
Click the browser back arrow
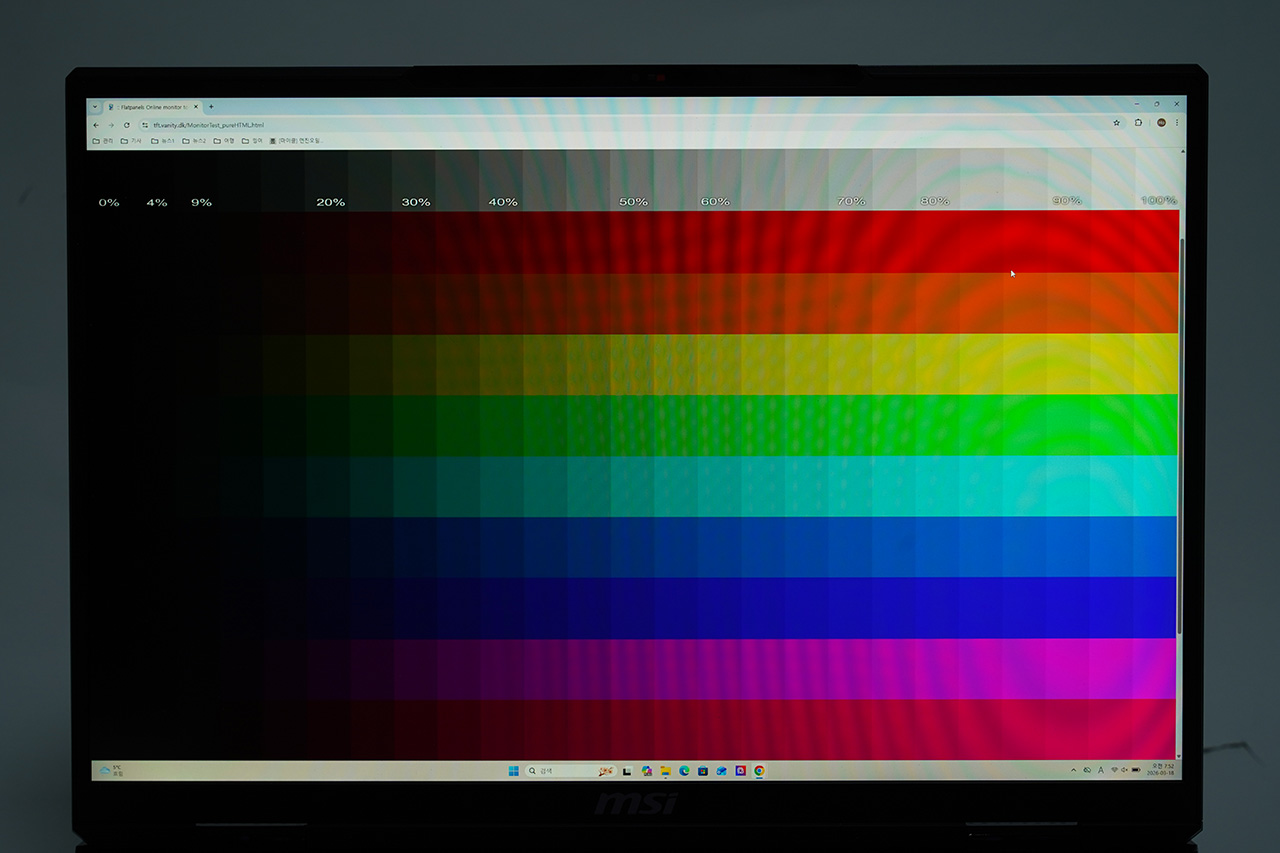96,125
